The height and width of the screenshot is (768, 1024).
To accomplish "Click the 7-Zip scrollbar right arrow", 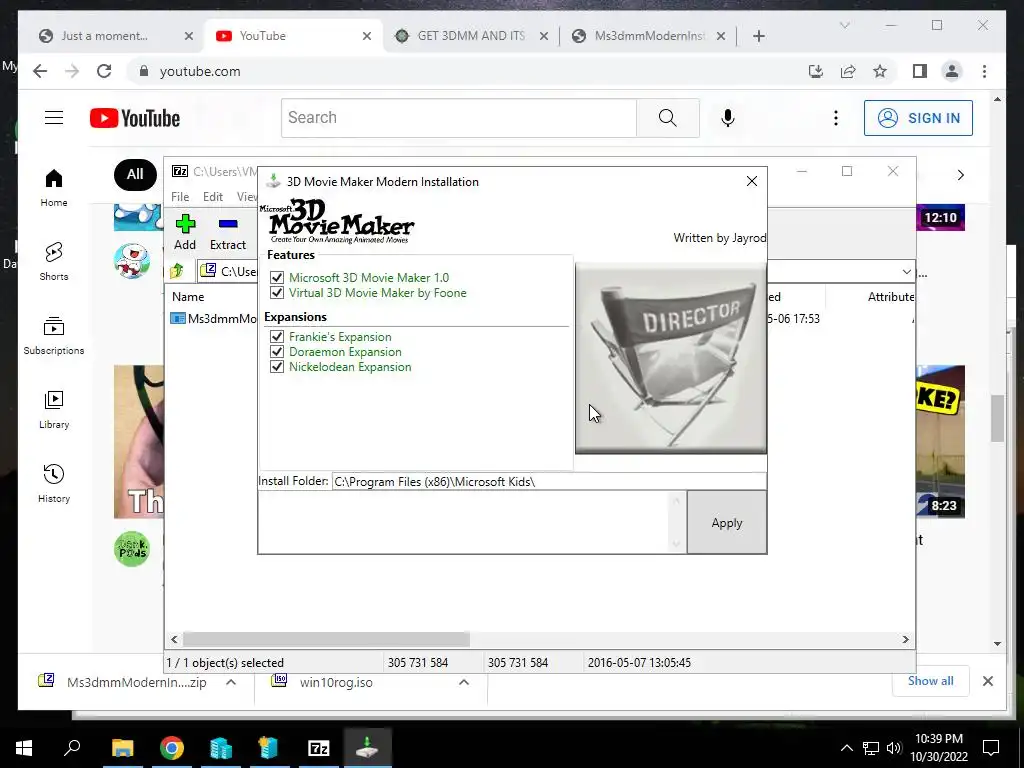I will pyautogui.click(x=905, y=639).
